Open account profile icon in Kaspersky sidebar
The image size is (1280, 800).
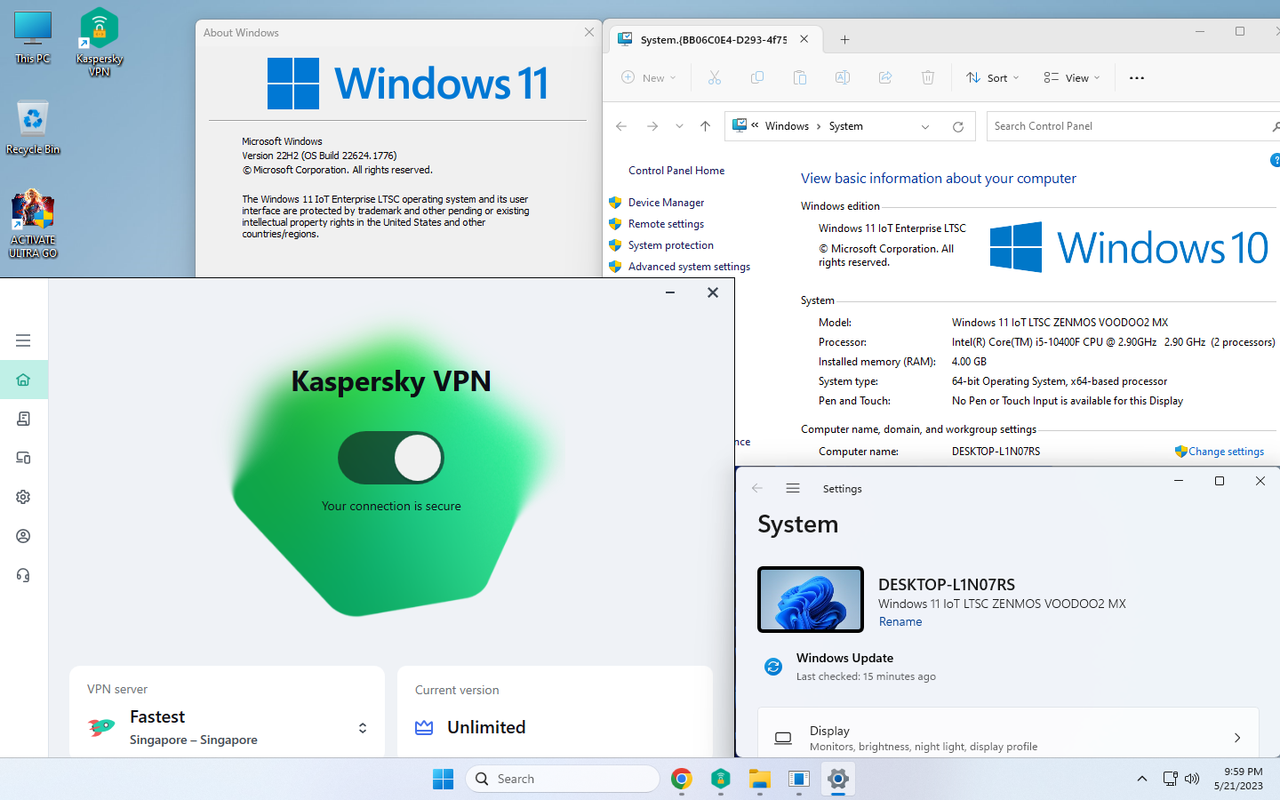coord(23,536)
